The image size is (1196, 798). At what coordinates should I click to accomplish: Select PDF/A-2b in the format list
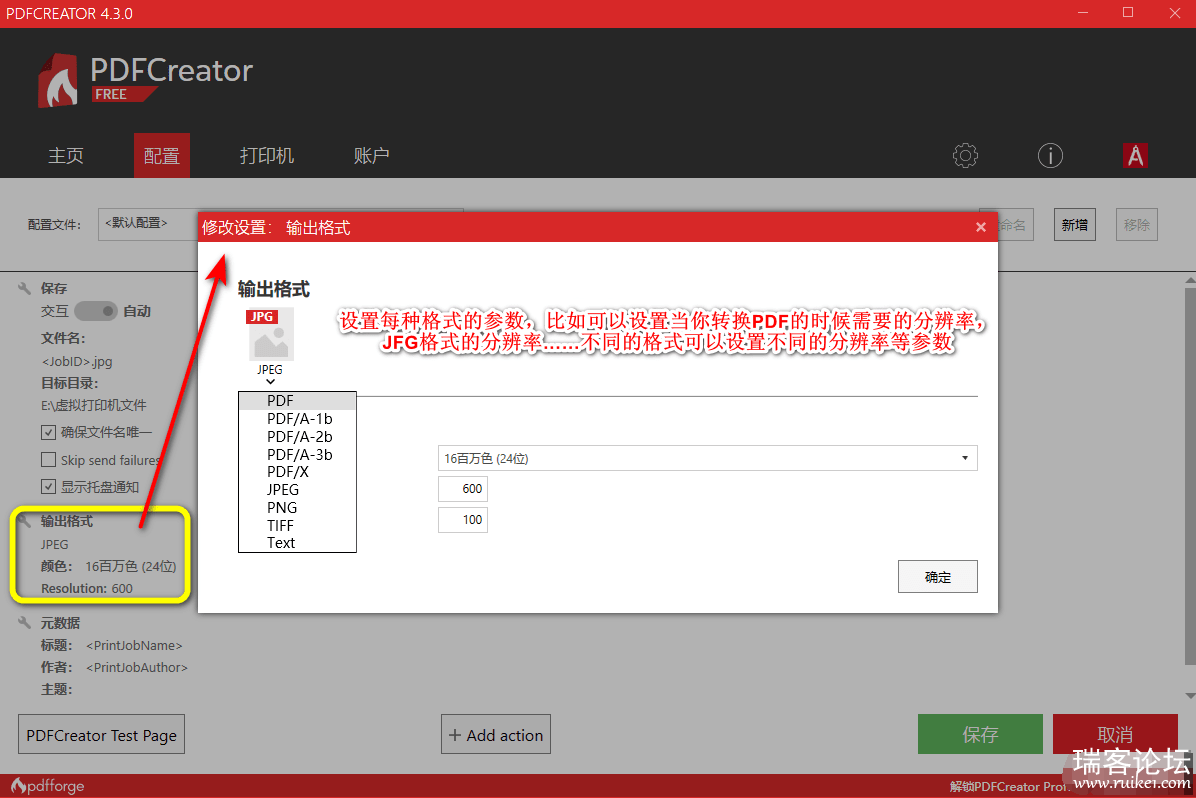(297, 436)
